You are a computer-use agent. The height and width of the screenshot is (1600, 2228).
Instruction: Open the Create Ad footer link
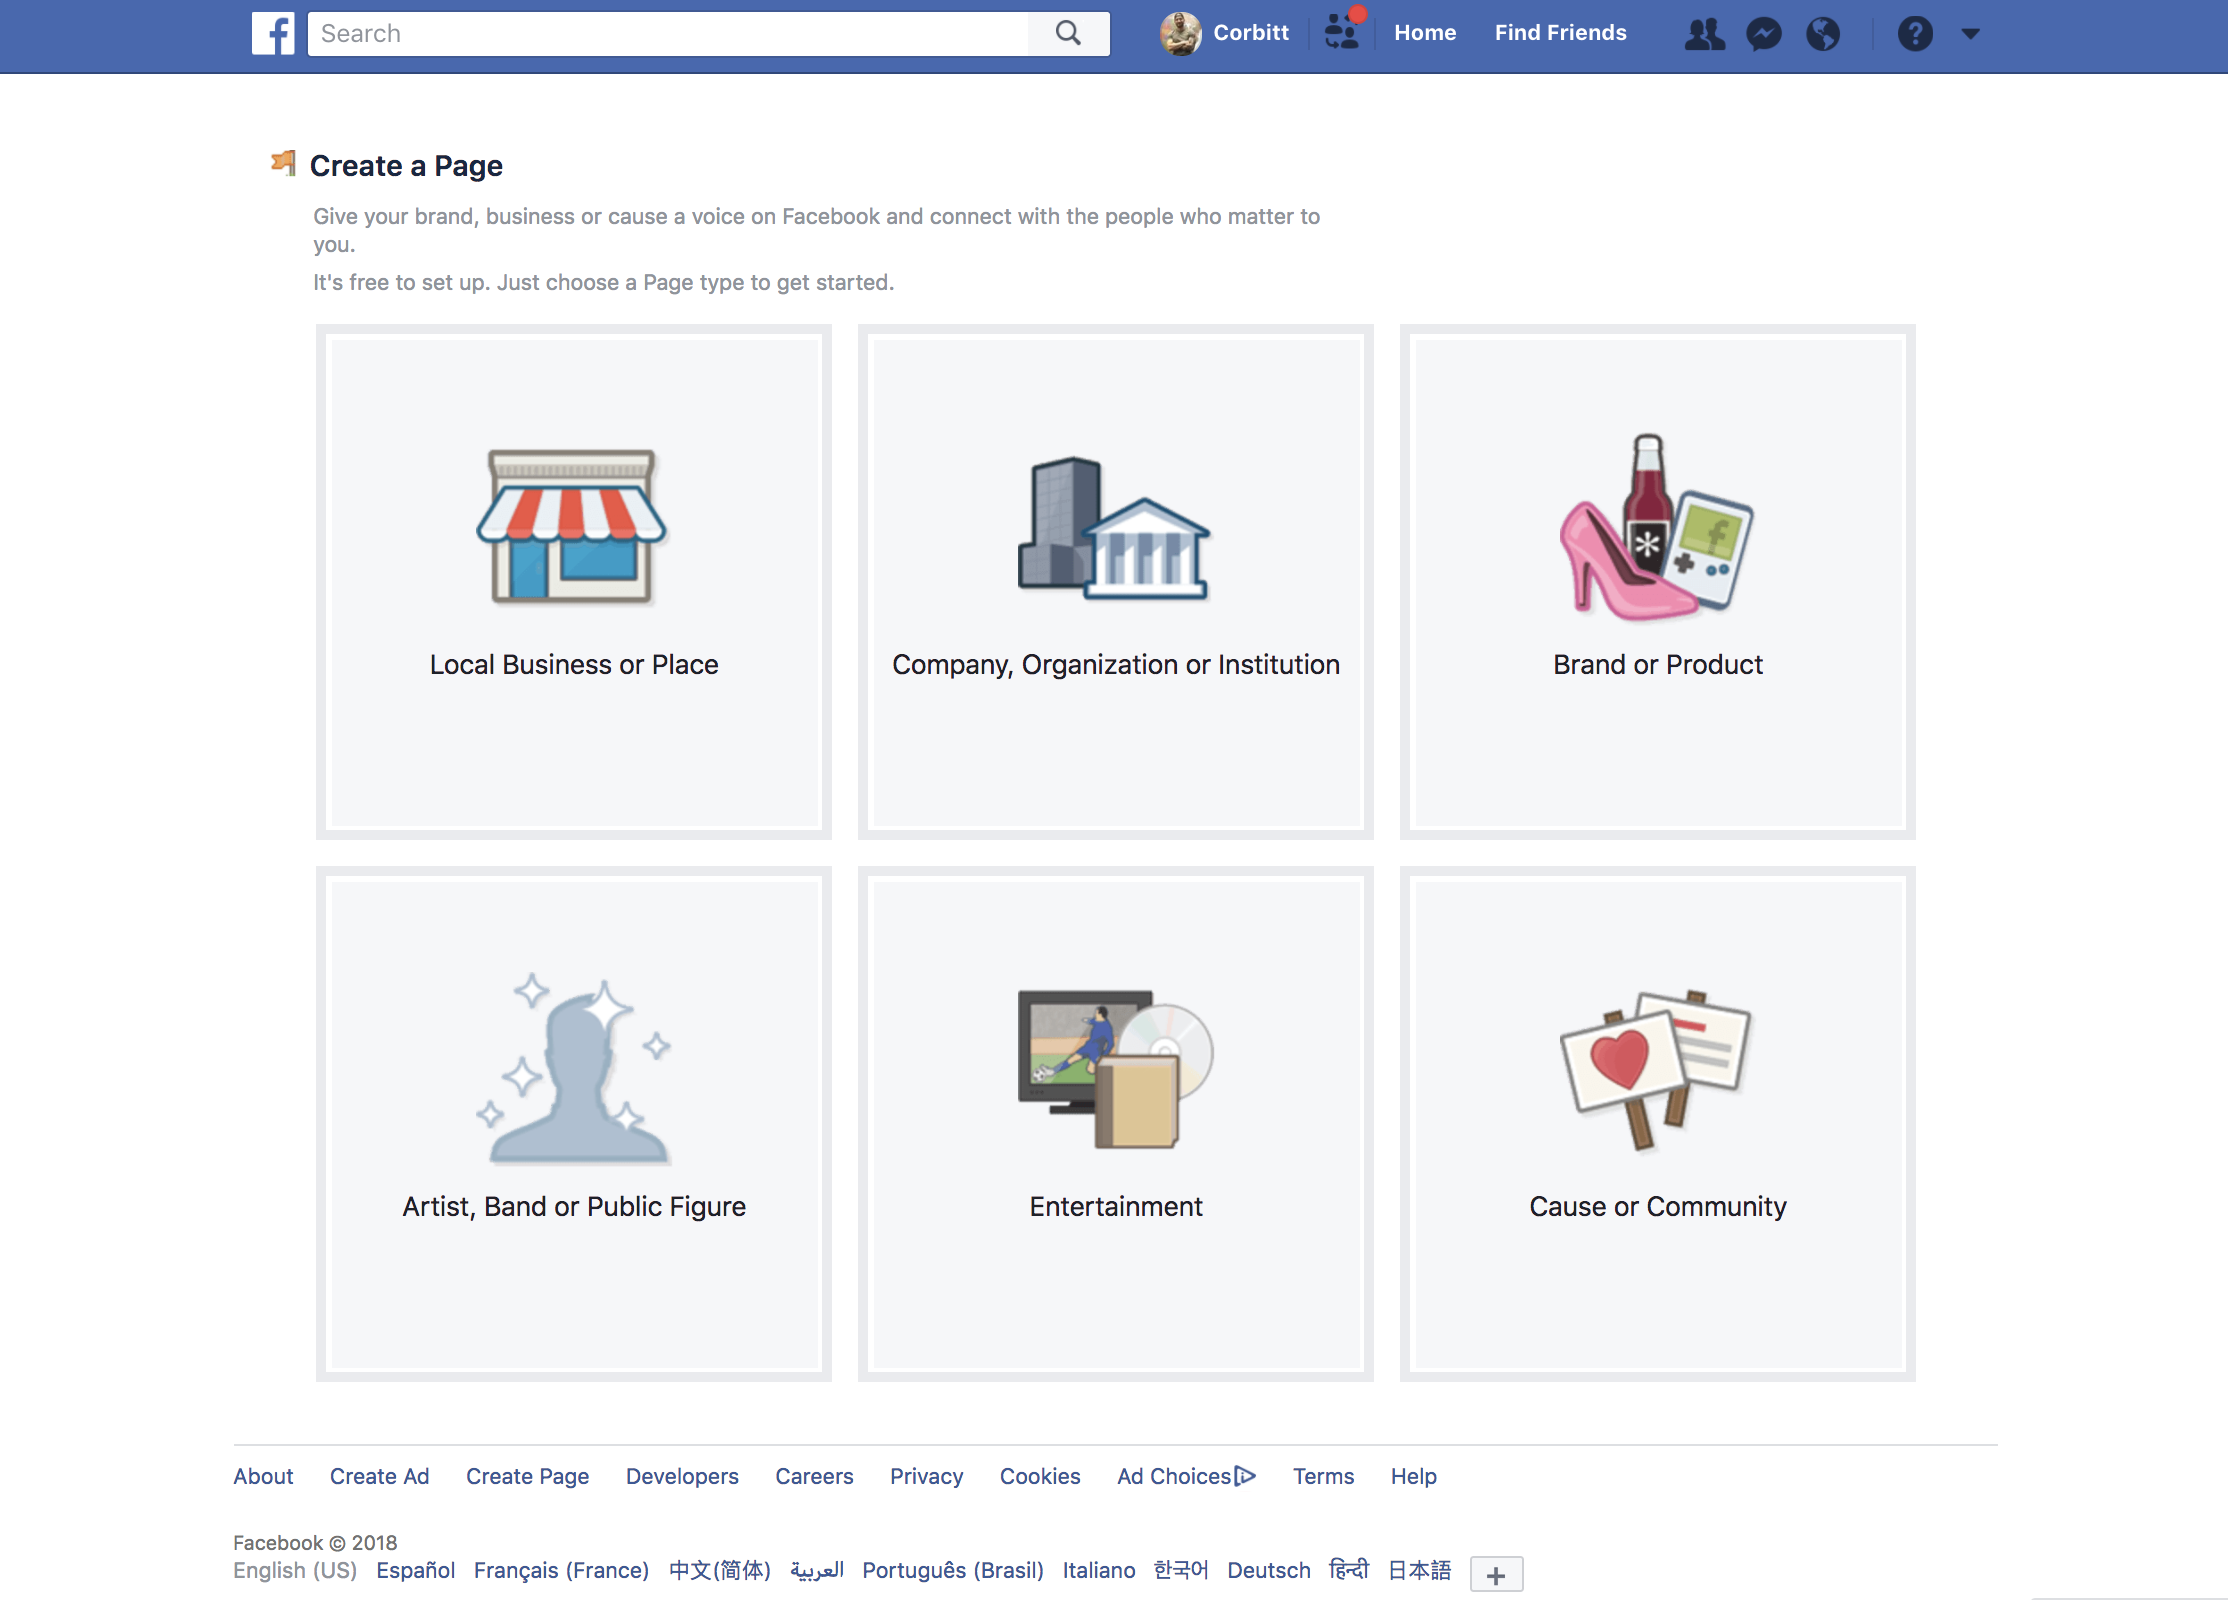(379, 1476)
